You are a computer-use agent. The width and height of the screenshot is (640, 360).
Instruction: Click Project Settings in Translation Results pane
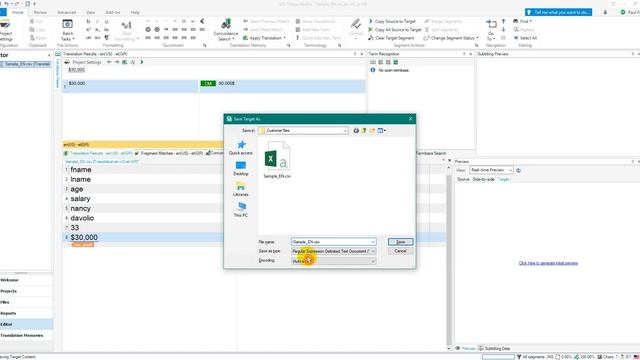tap(83, 62)
